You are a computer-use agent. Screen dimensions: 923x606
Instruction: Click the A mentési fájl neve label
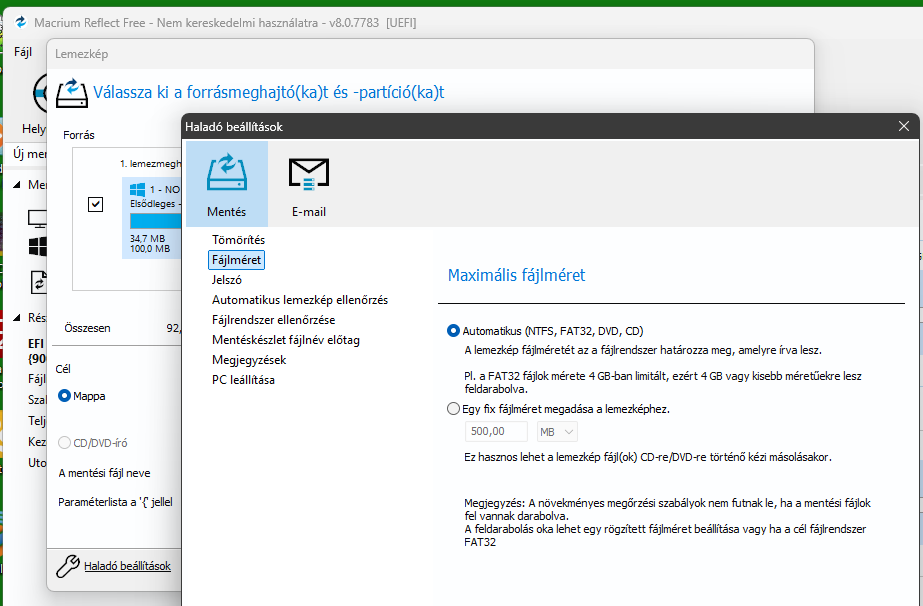(104, 473)
